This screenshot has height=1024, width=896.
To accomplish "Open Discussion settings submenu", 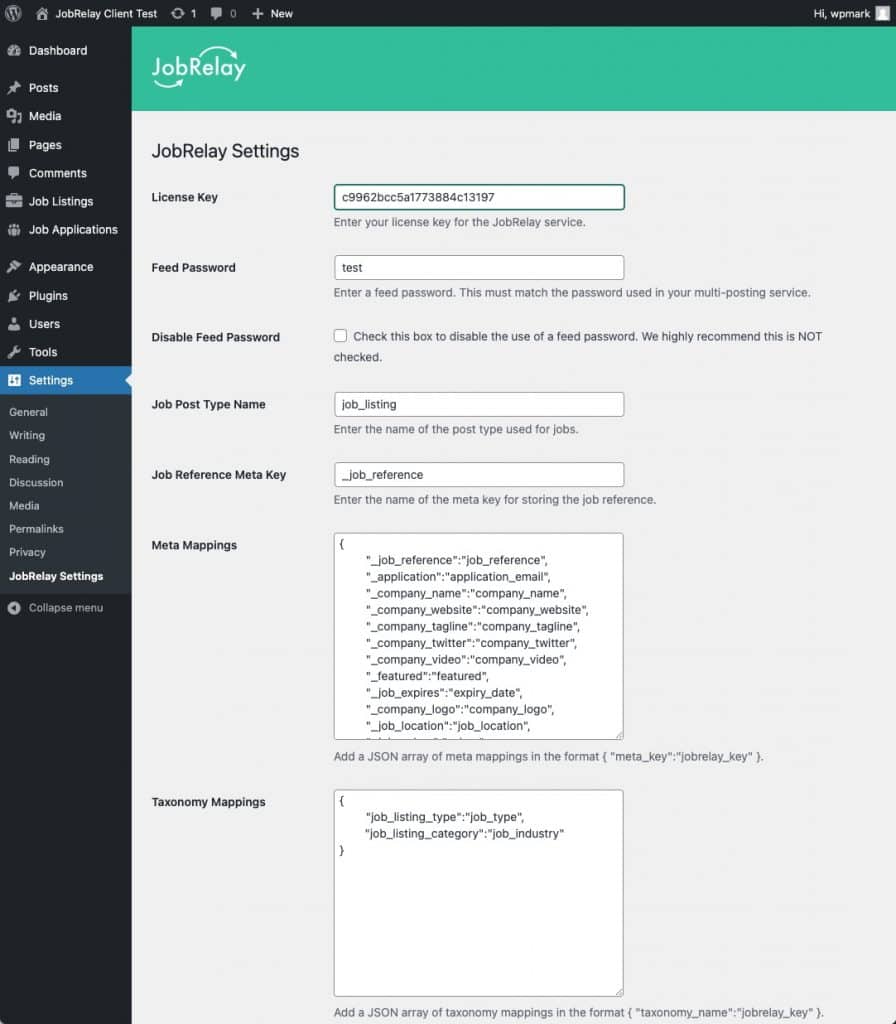I will point(36,482).
